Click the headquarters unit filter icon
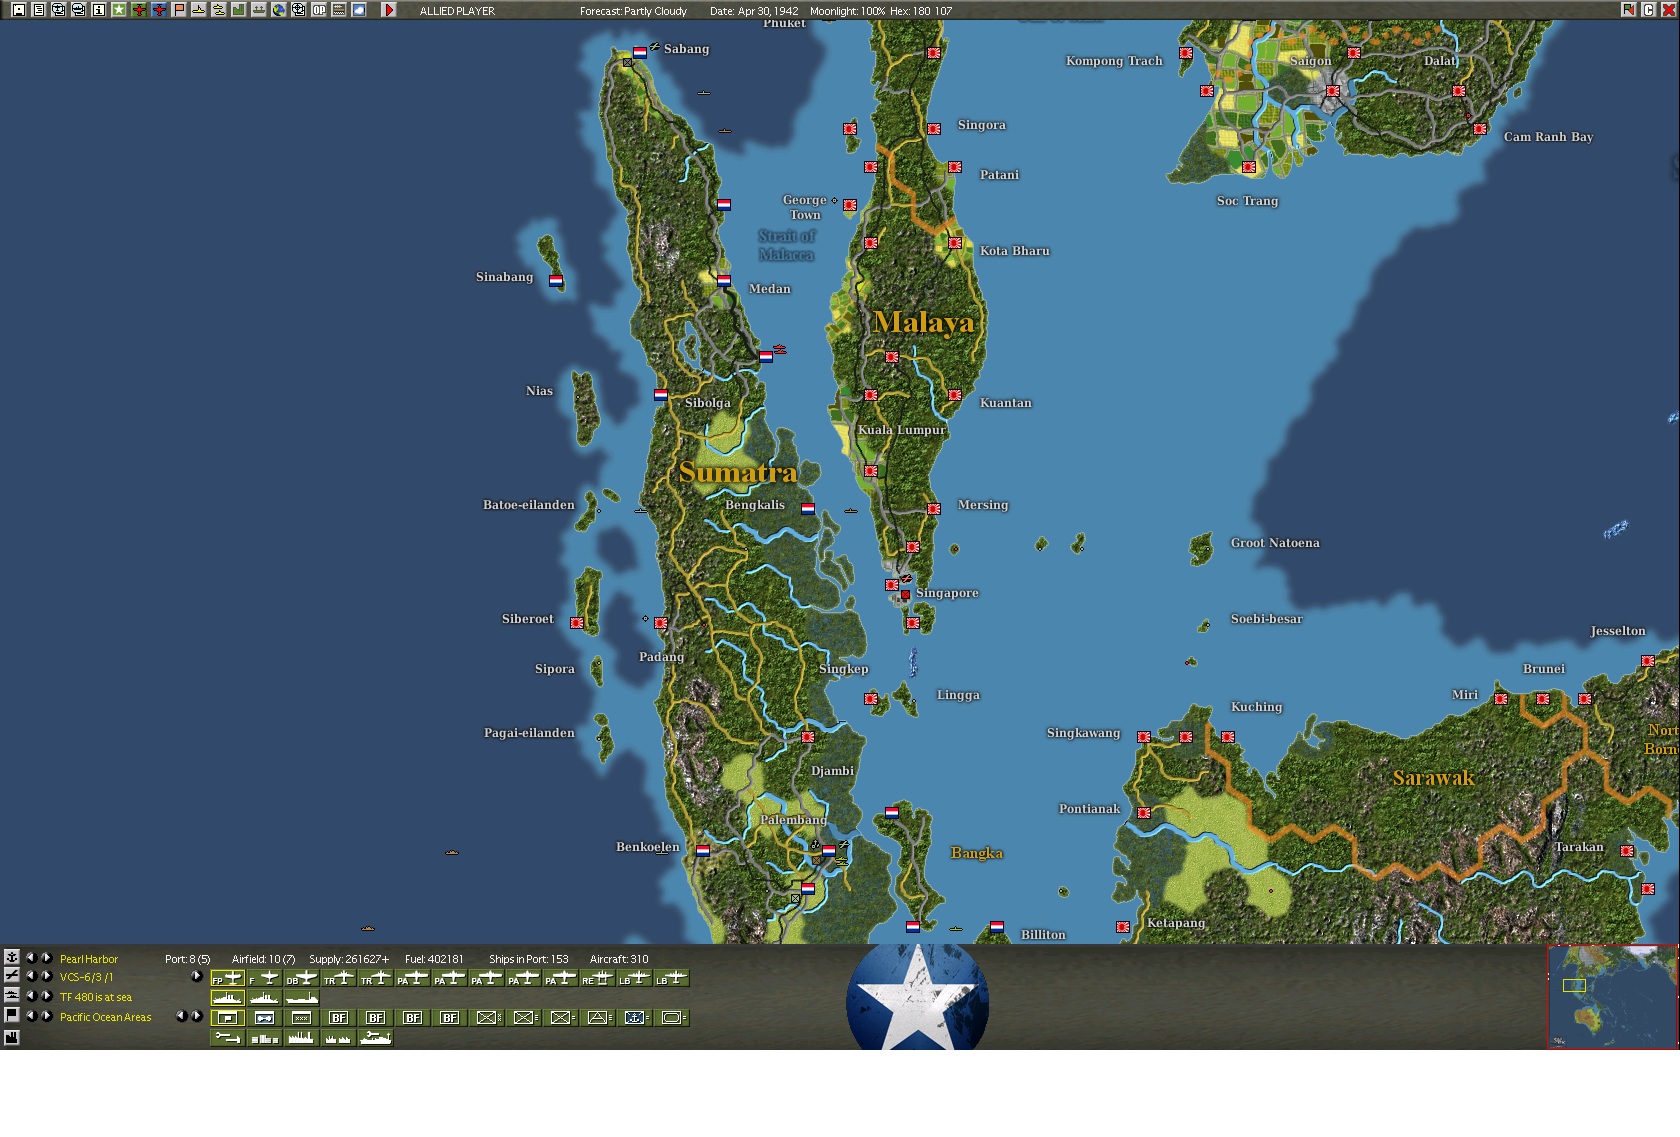Image resolution: width=1680 pixels, height=1137 pixels. tap(227, 1018)
